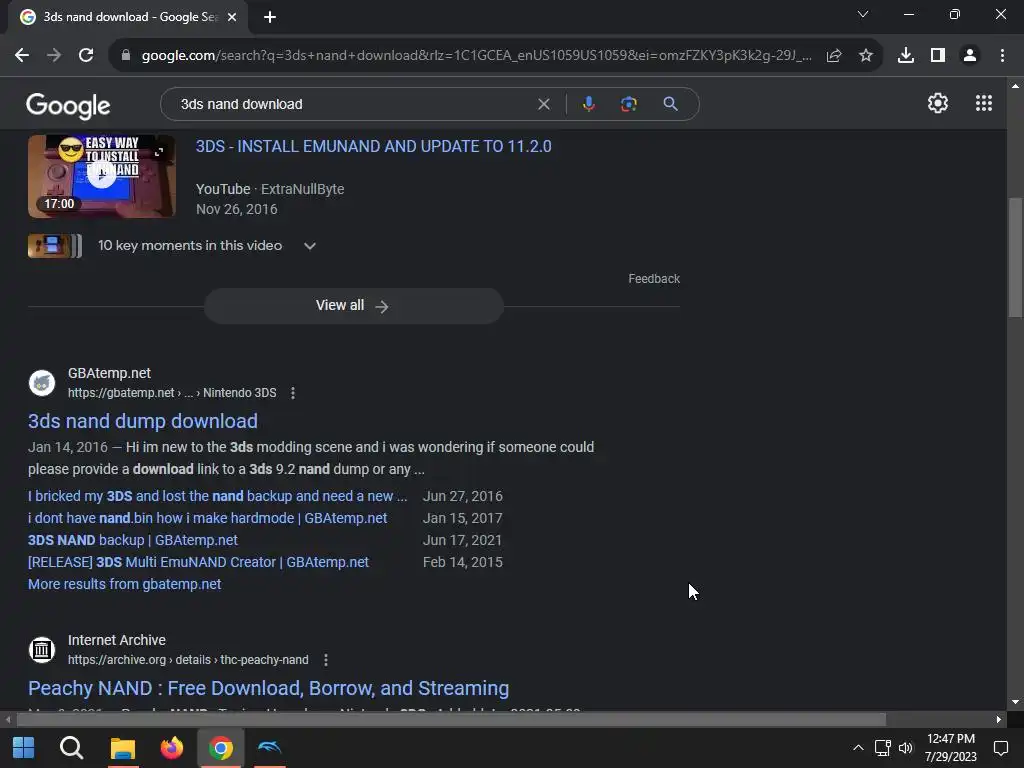Click the archive.org breadcrumb URL
This screenshot has height=768, width=1024.
click(188, 660)
